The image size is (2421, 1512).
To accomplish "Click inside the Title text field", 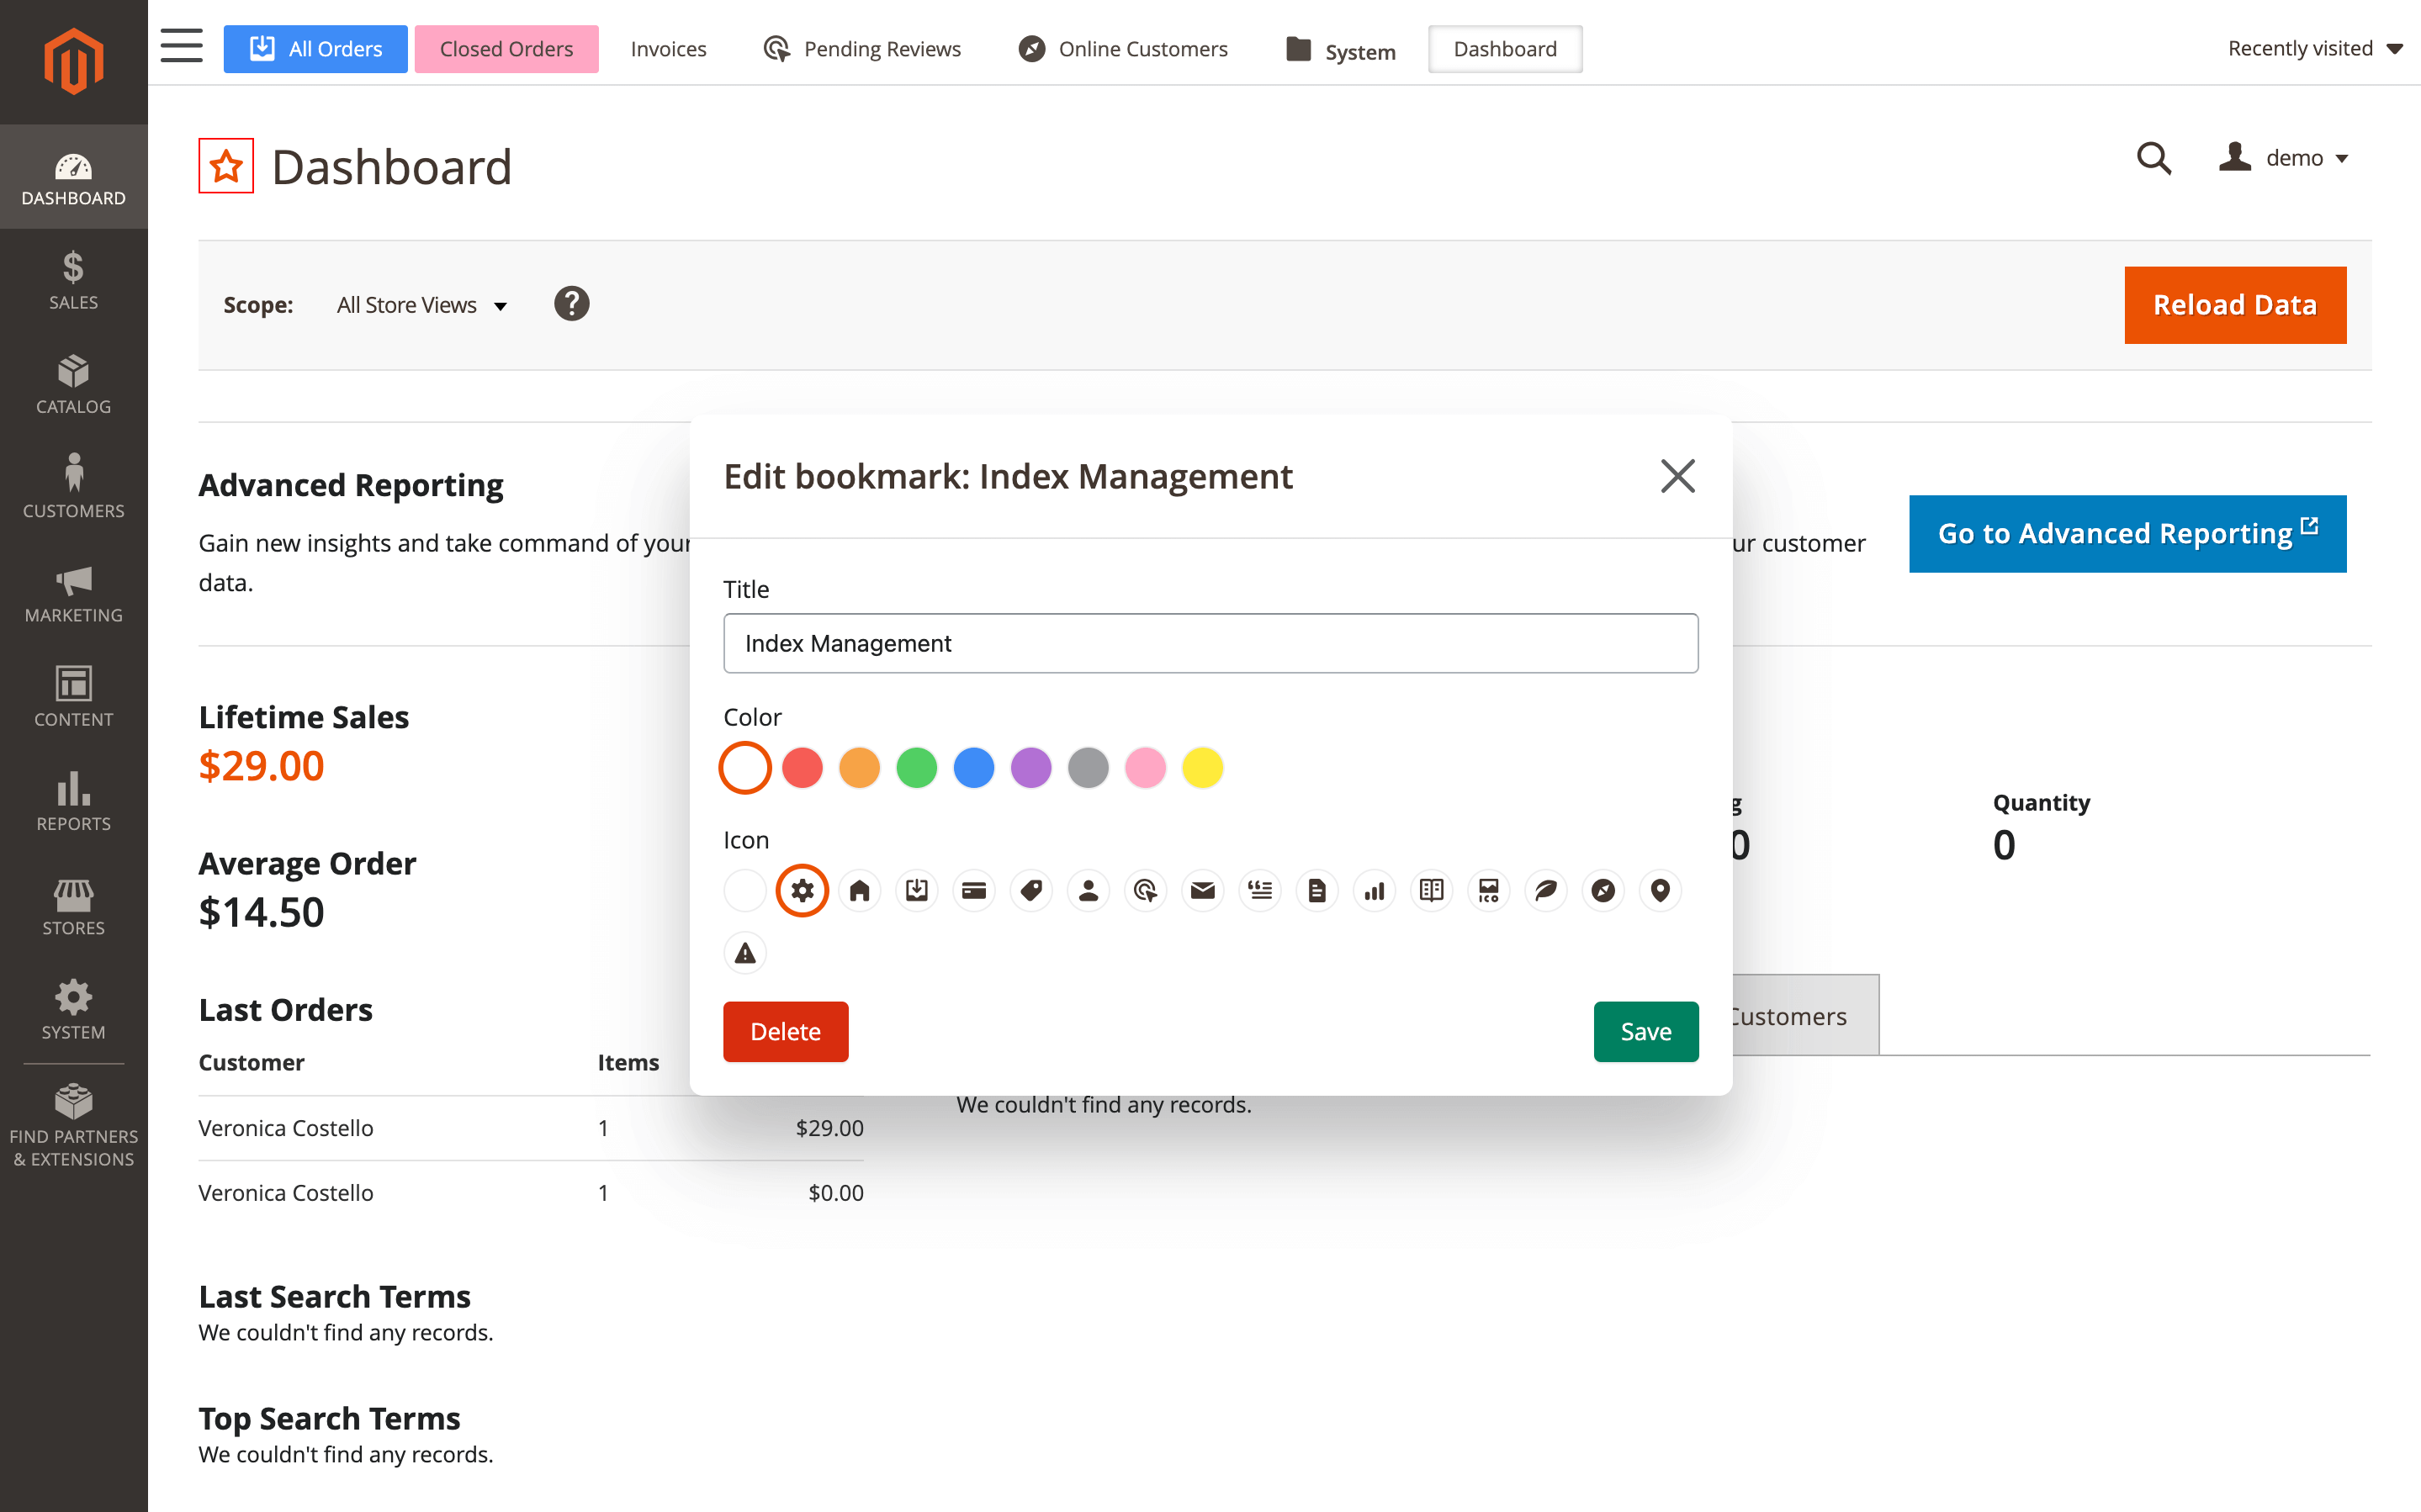I will (x=1209, y=643).
